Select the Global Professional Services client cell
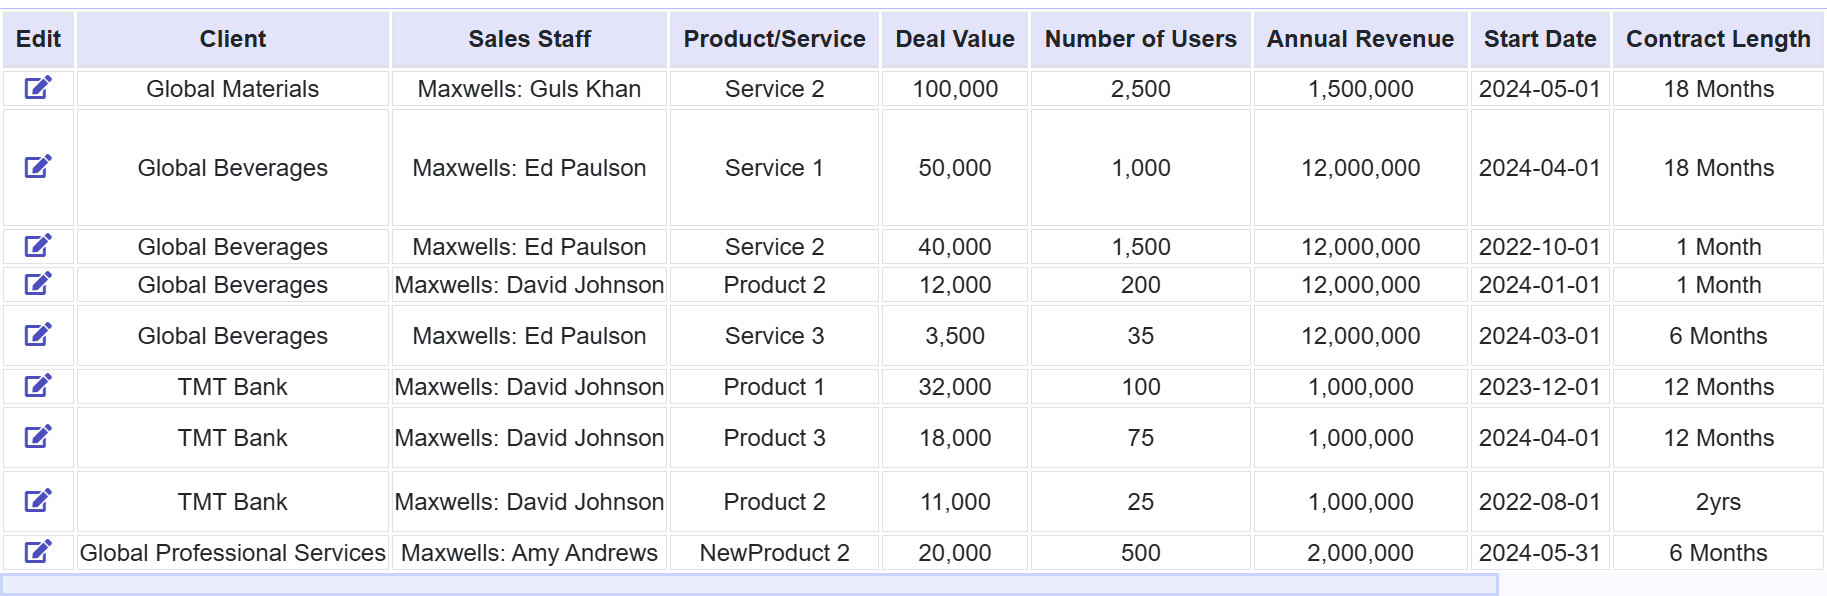Image resolution: width=1827 pixels, height=596 pixels. [232, 553]
